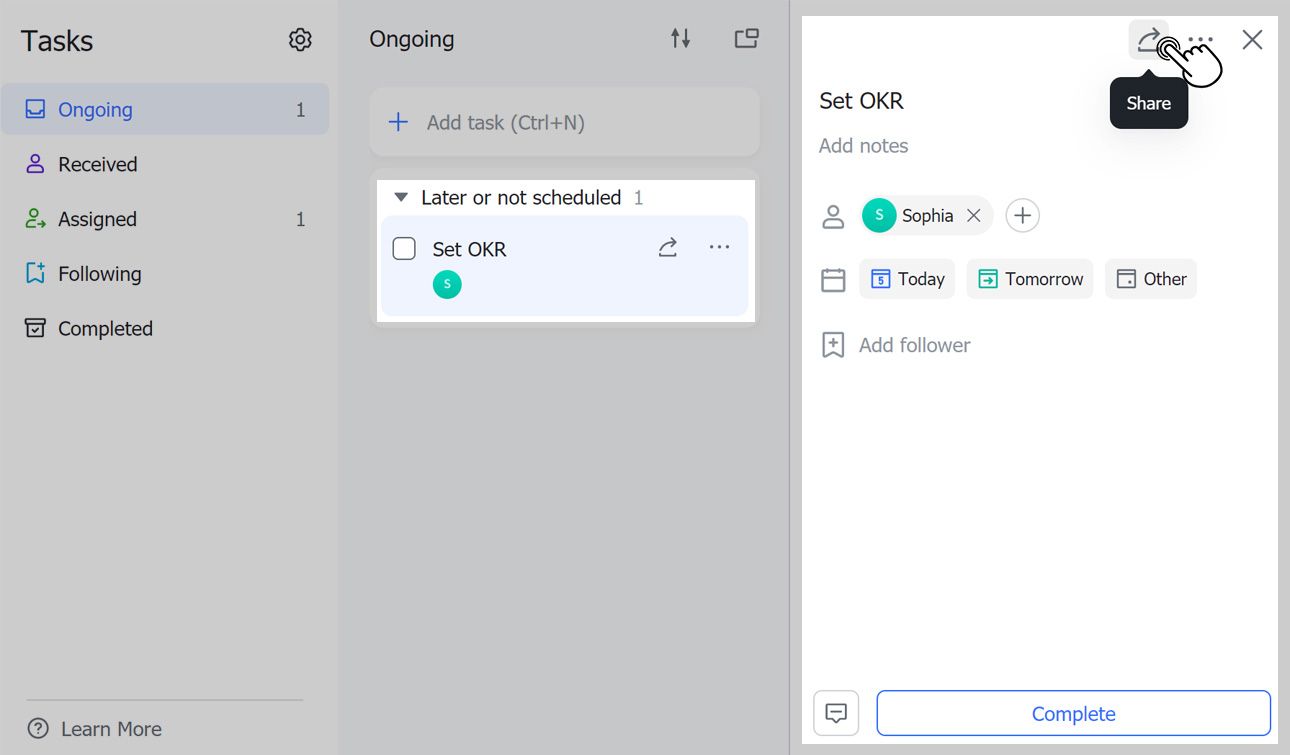Image resolution: width=1290 pixels, height=755 pixels.
Task: Remove Sophia from assignees
Action: (974, 215)
